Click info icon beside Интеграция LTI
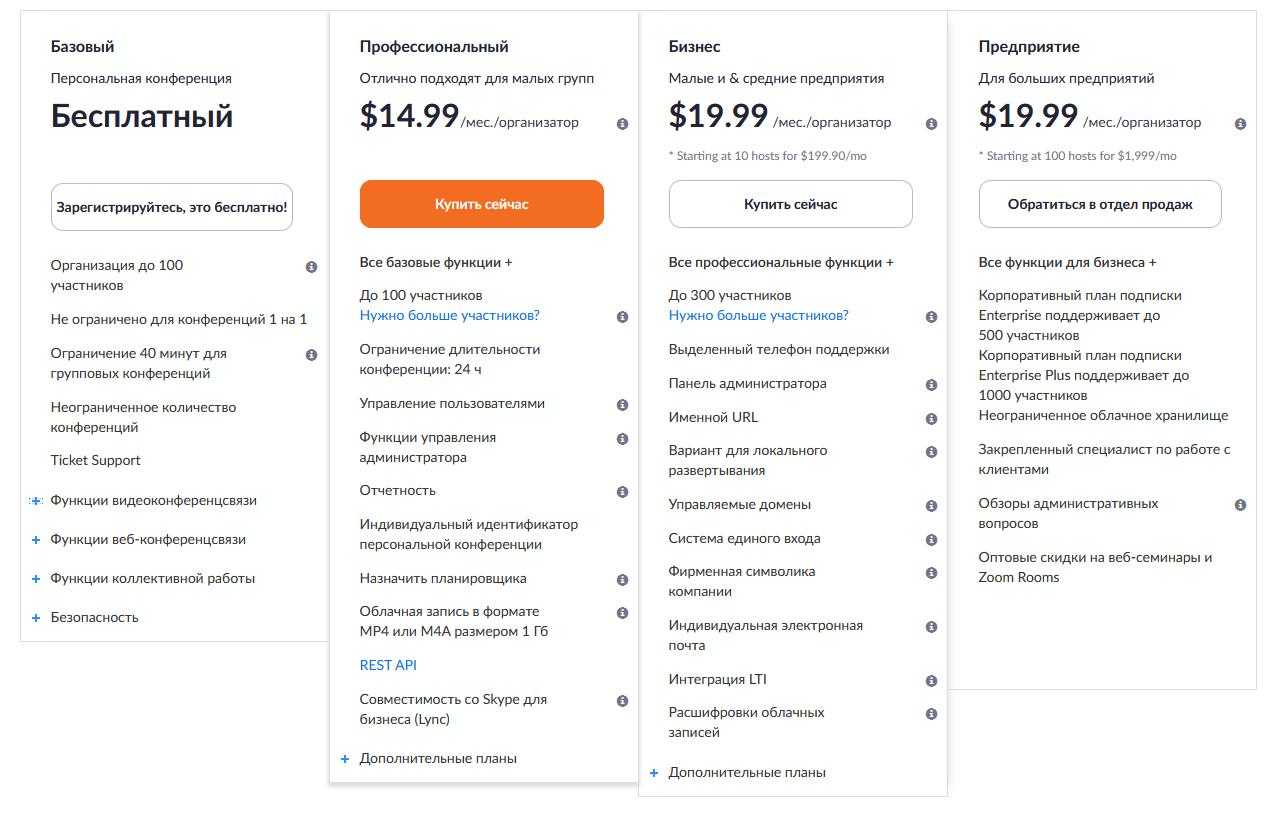The height and width of the screenshot is (820, 1288). (x=931, y=681)
